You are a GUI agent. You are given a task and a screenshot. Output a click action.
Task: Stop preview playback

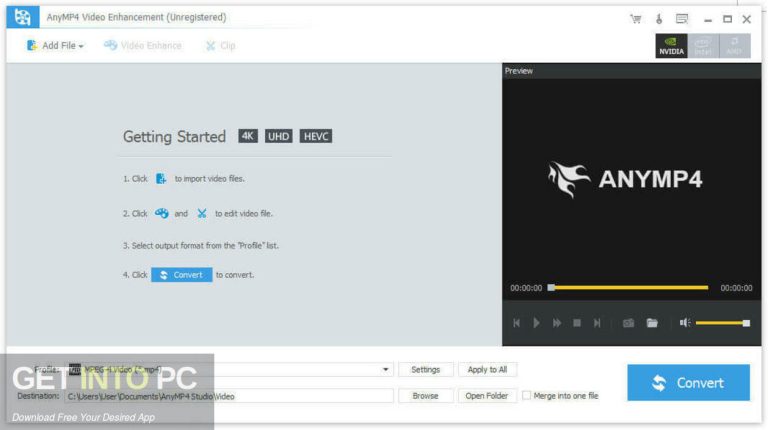click(577, 323)
